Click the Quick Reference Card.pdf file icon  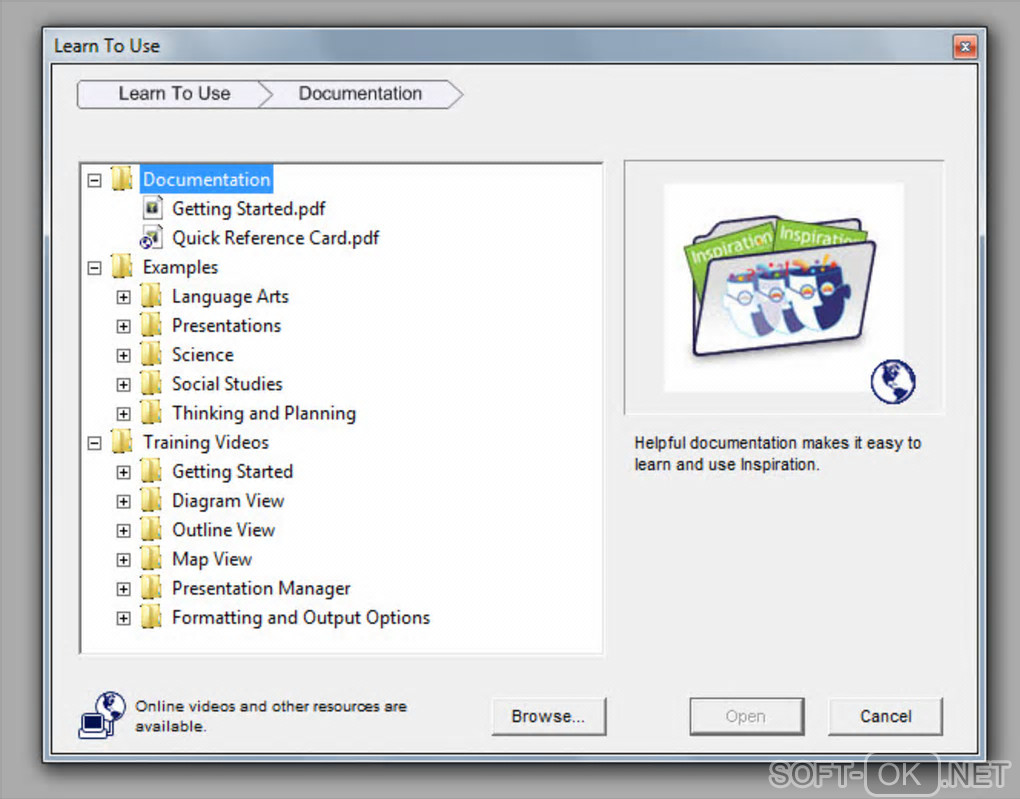click(151, 237)
